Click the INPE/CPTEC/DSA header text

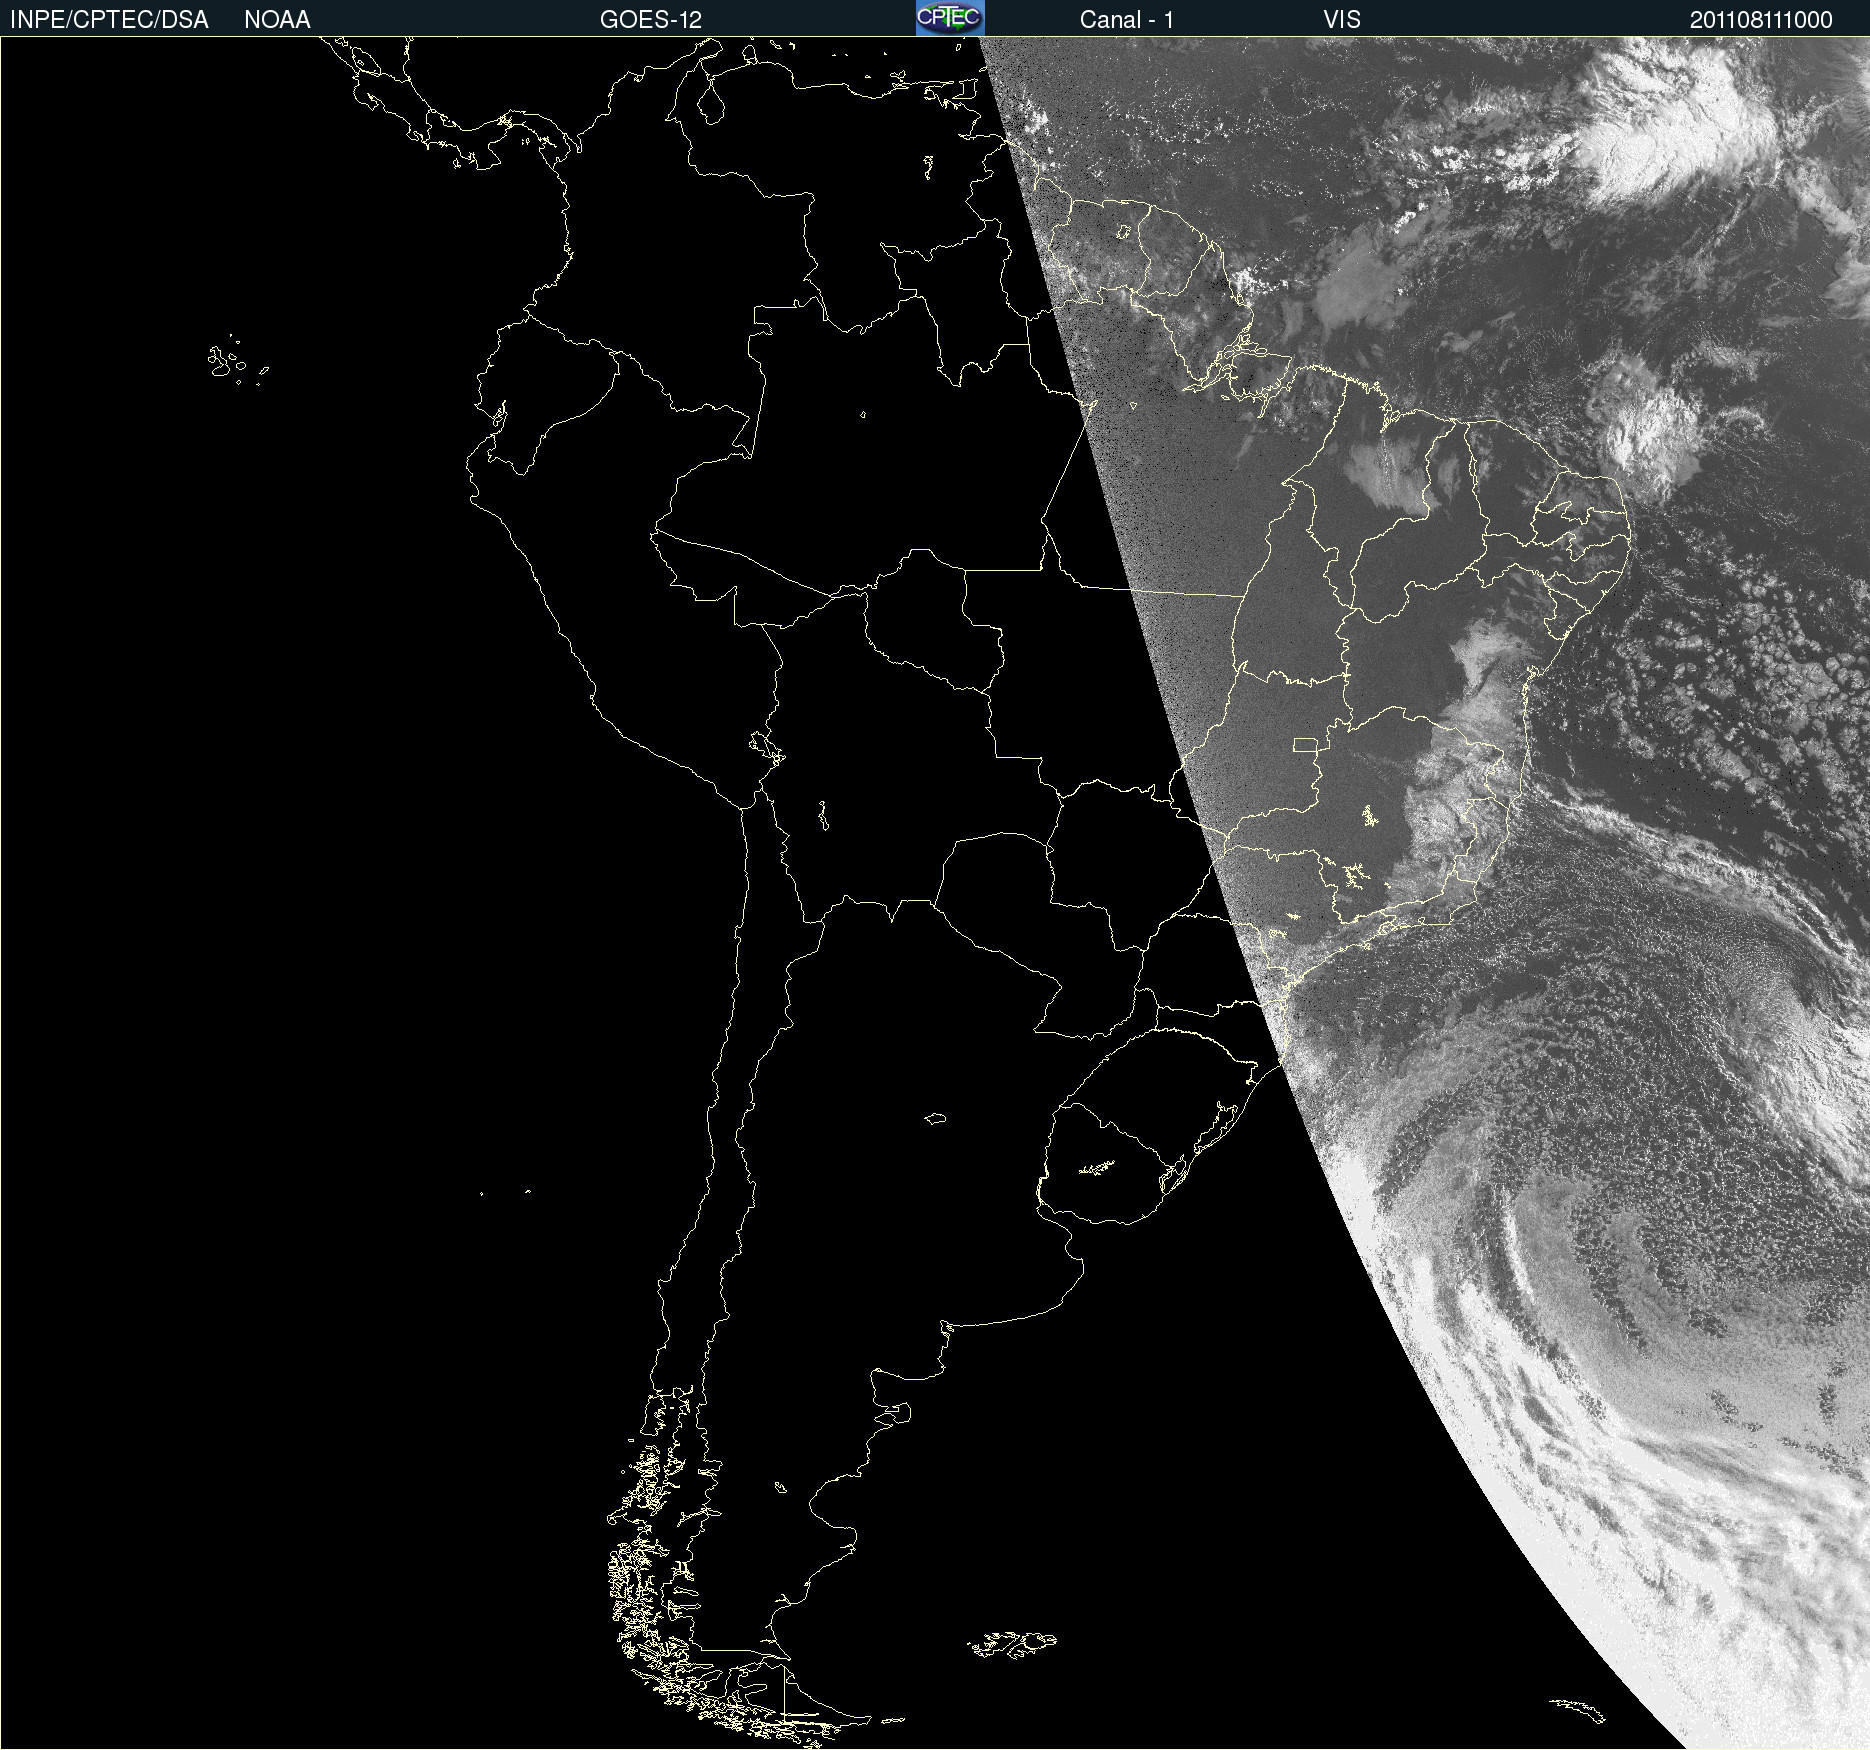click(109, 20)
